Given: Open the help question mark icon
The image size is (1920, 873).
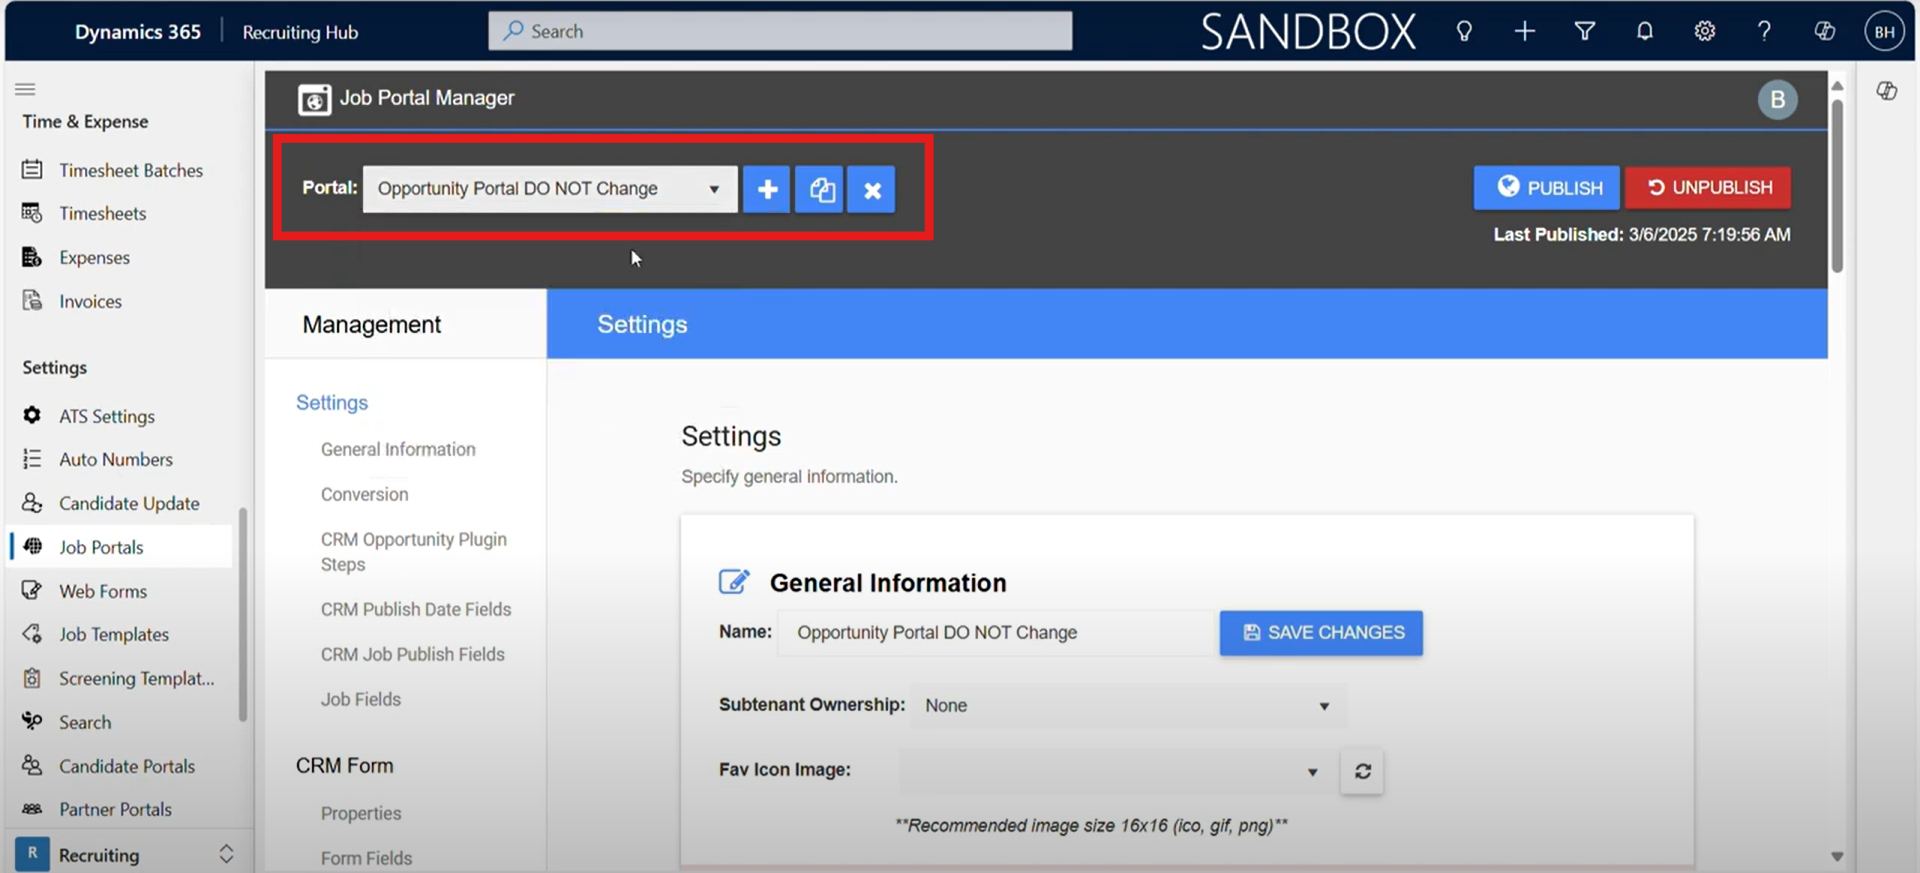Looking at the screenshot, I should pos(1764,31).
